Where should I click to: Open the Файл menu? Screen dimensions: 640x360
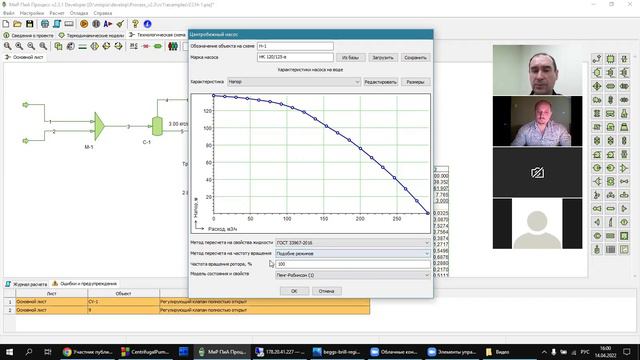(x=9, y=13)
